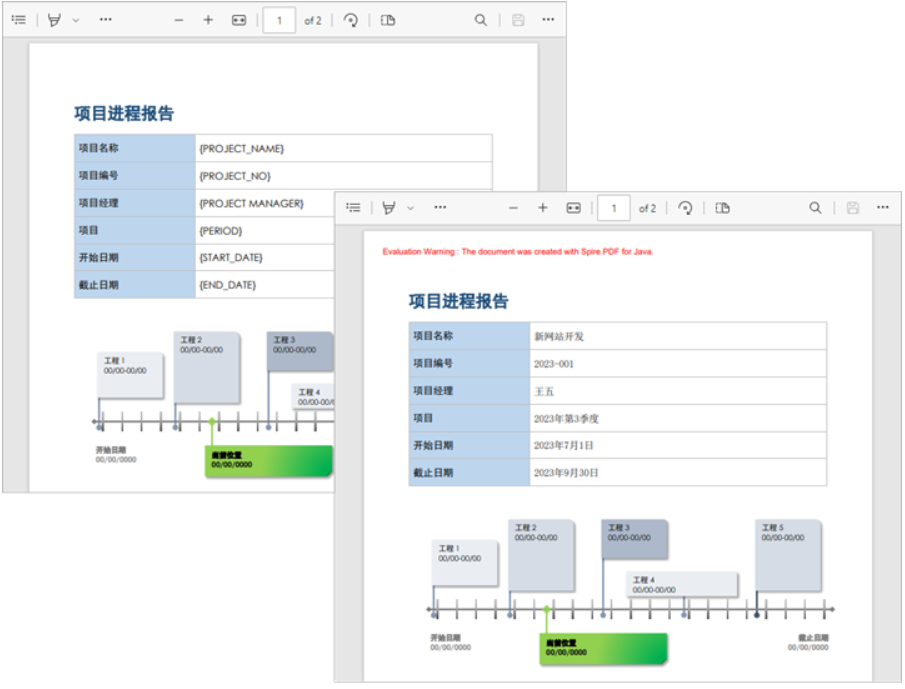Click the 2023年第3季度 period value
The image size is (905, 689).
pos(566,419)
